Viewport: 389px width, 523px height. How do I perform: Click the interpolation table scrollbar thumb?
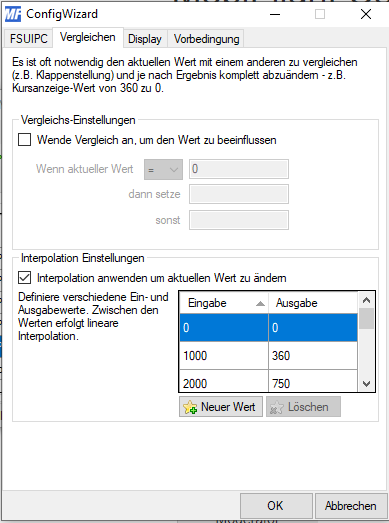pos(366,319)
